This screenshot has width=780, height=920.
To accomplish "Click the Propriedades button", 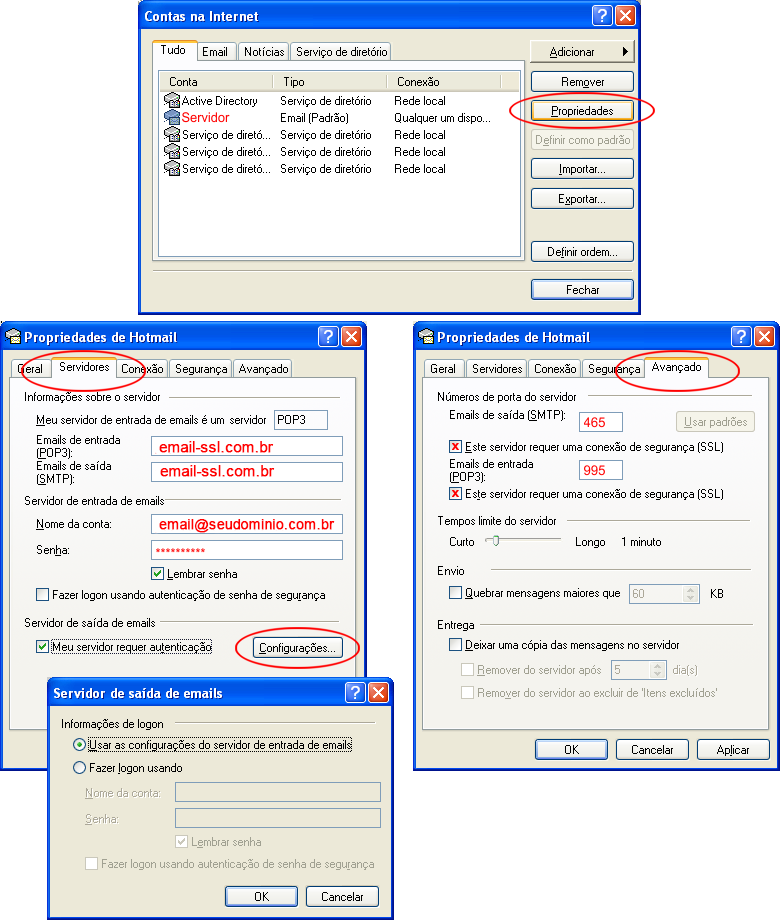I will tap(582, 110).
